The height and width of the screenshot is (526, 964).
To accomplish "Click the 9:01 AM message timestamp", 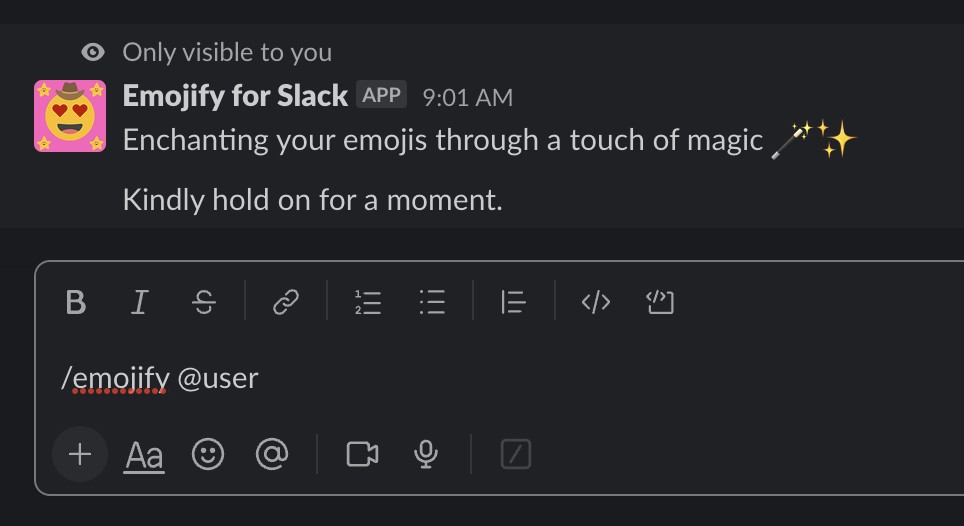I will (467, 97).
